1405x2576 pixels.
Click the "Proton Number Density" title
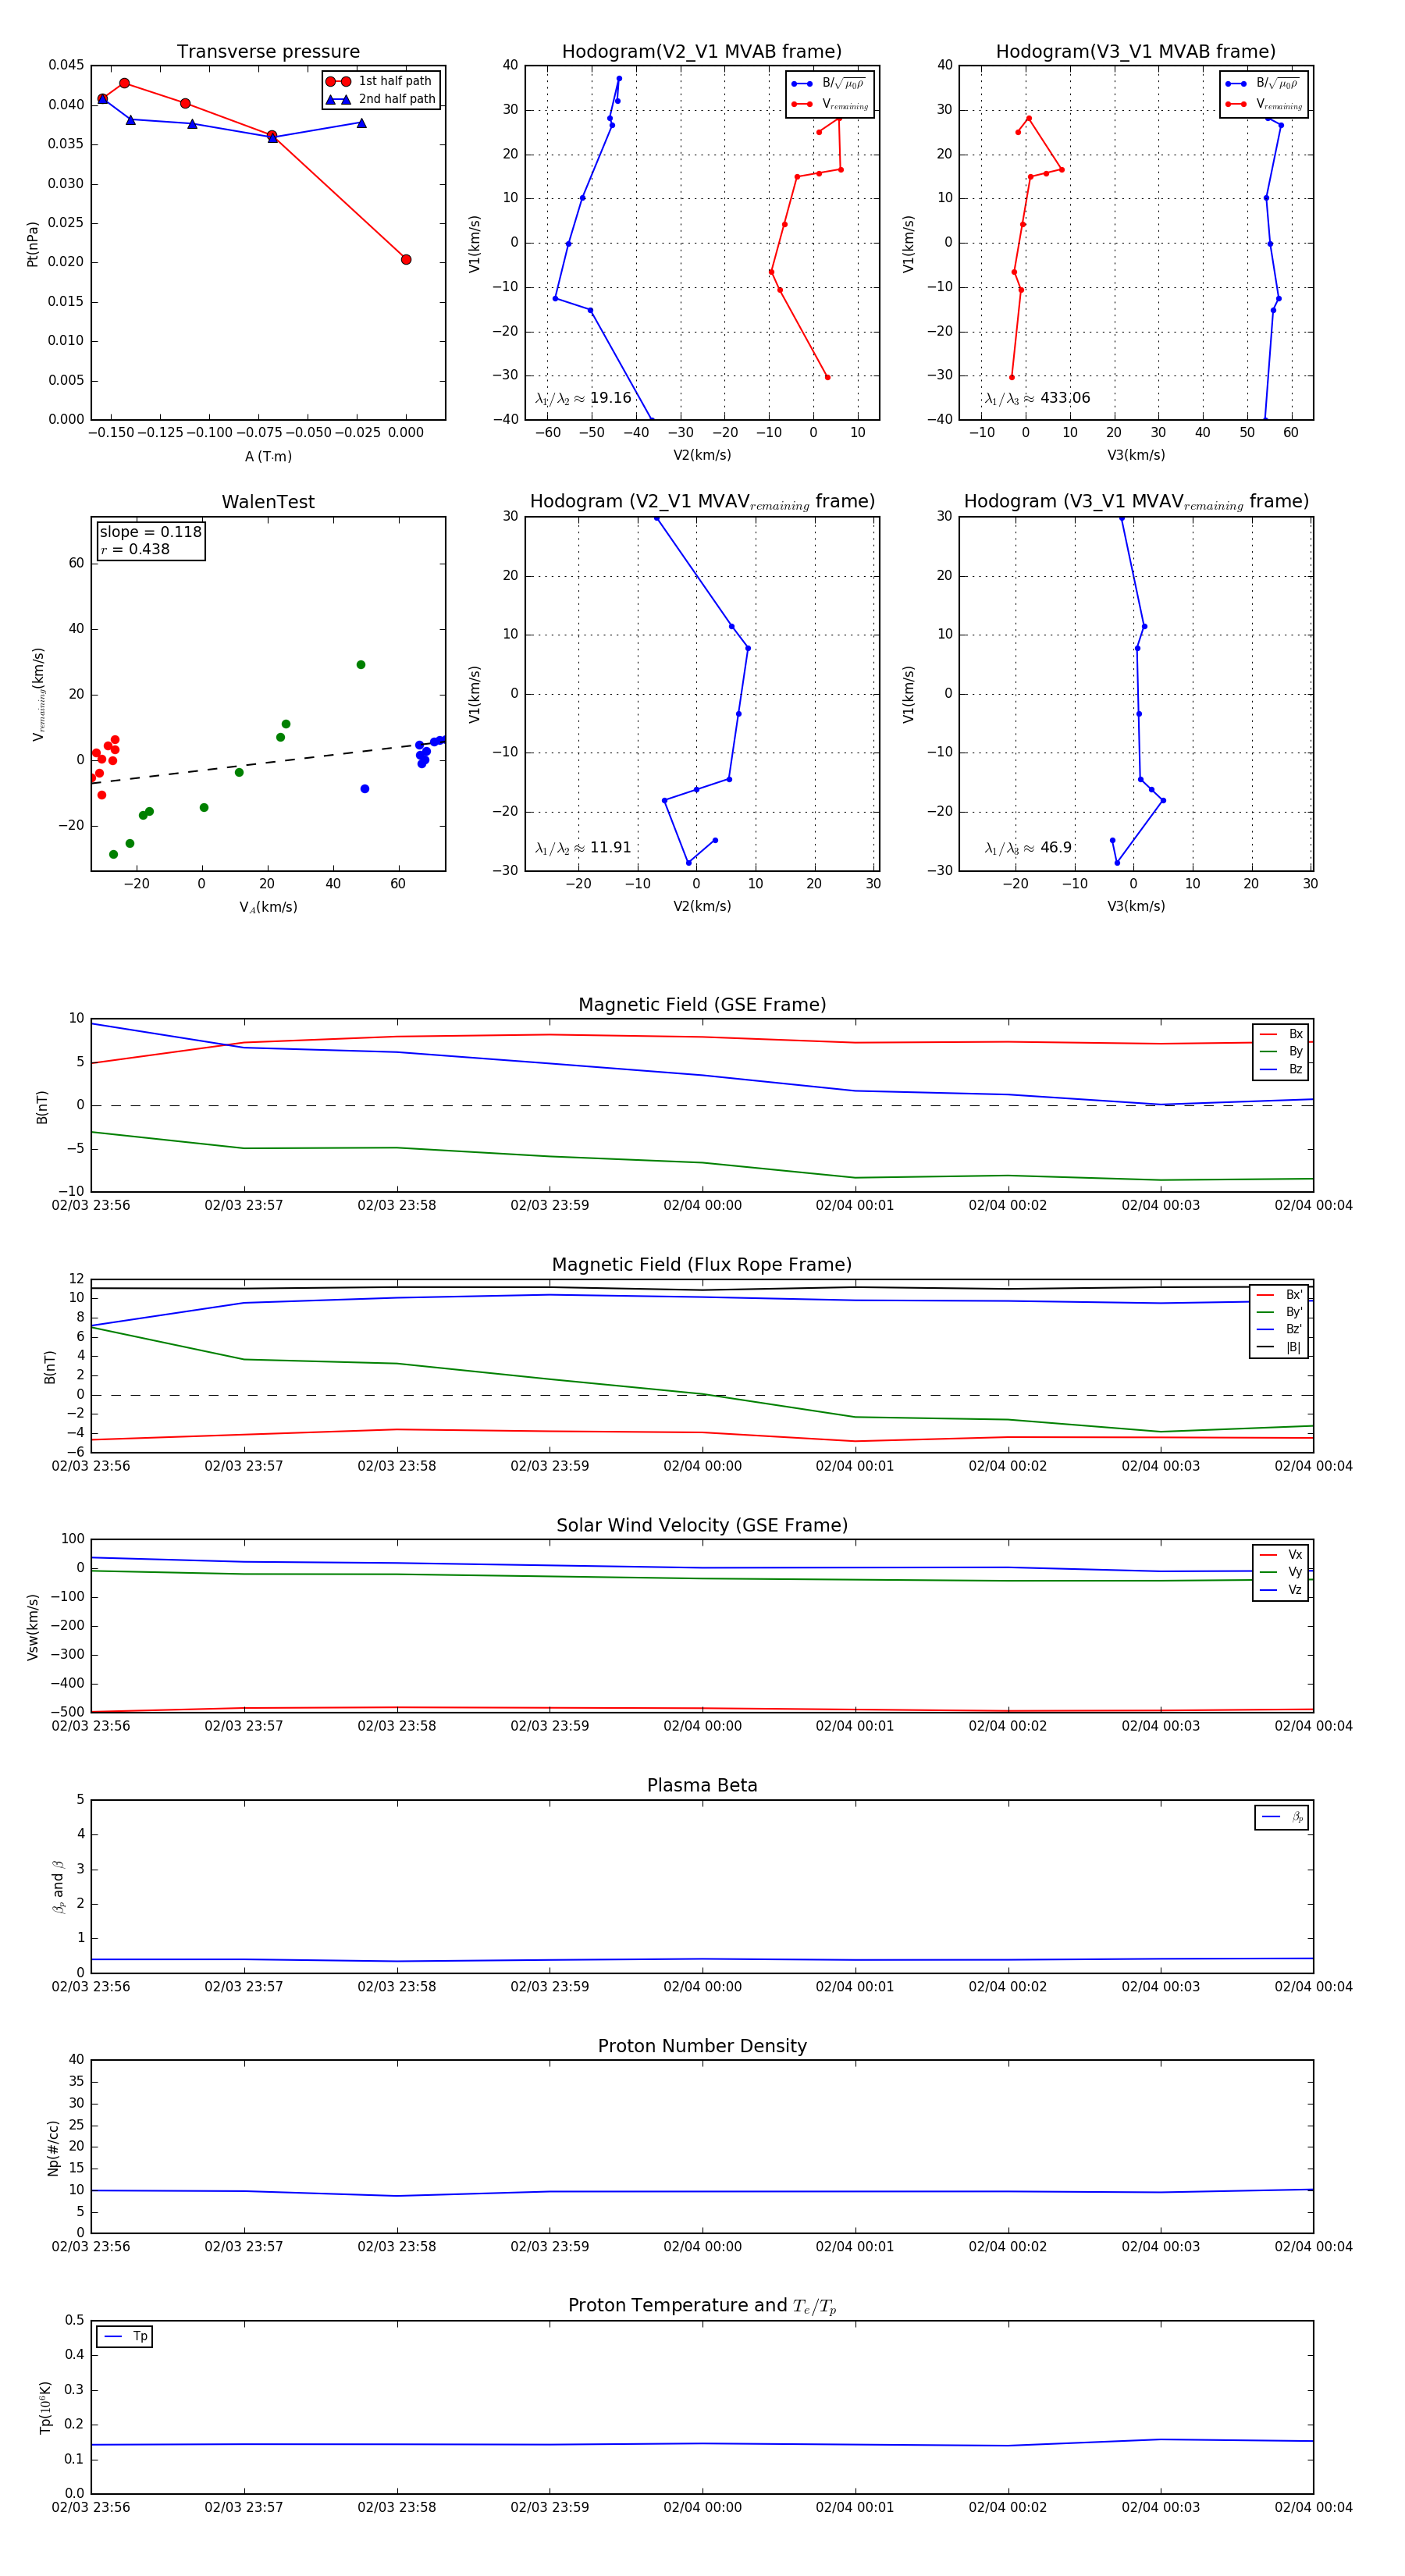(x=702, y=2046)
